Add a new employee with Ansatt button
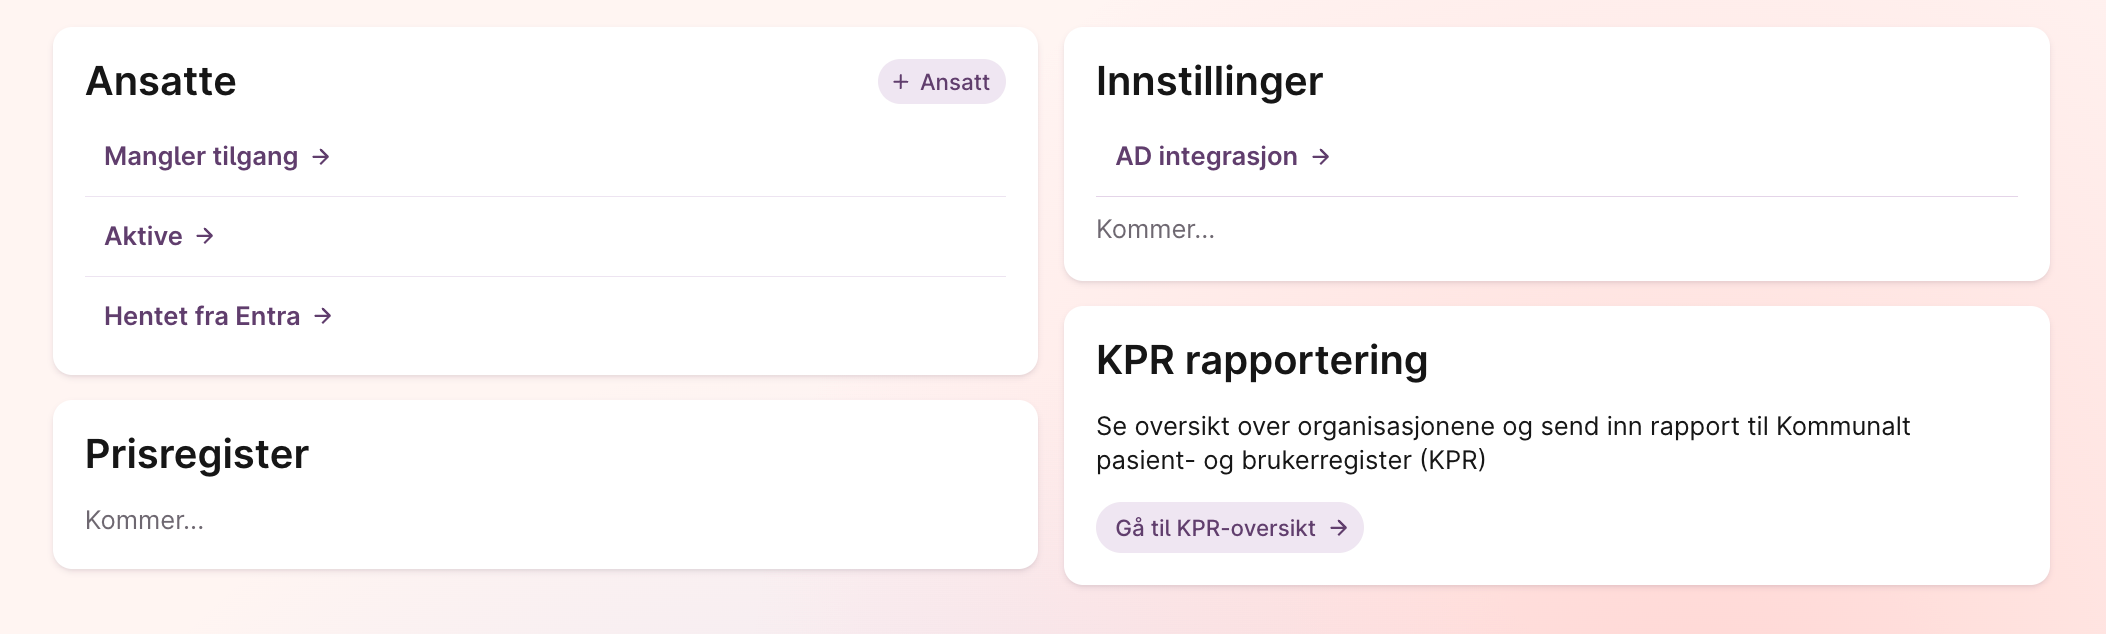 click(x=941, y=82)
